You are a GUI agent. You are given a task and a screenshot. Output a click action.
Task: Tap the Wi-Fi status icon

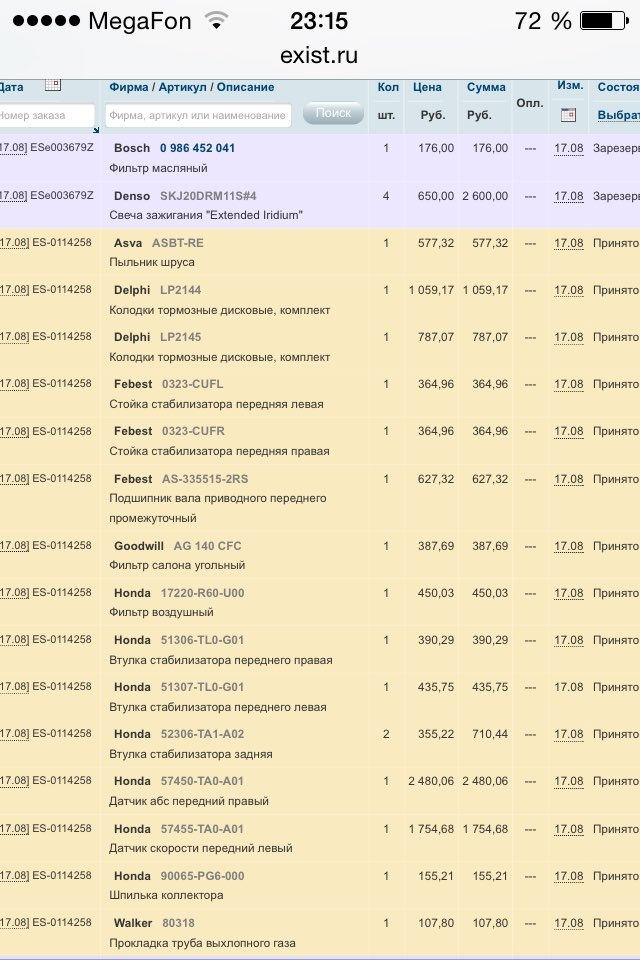[215, 20]
